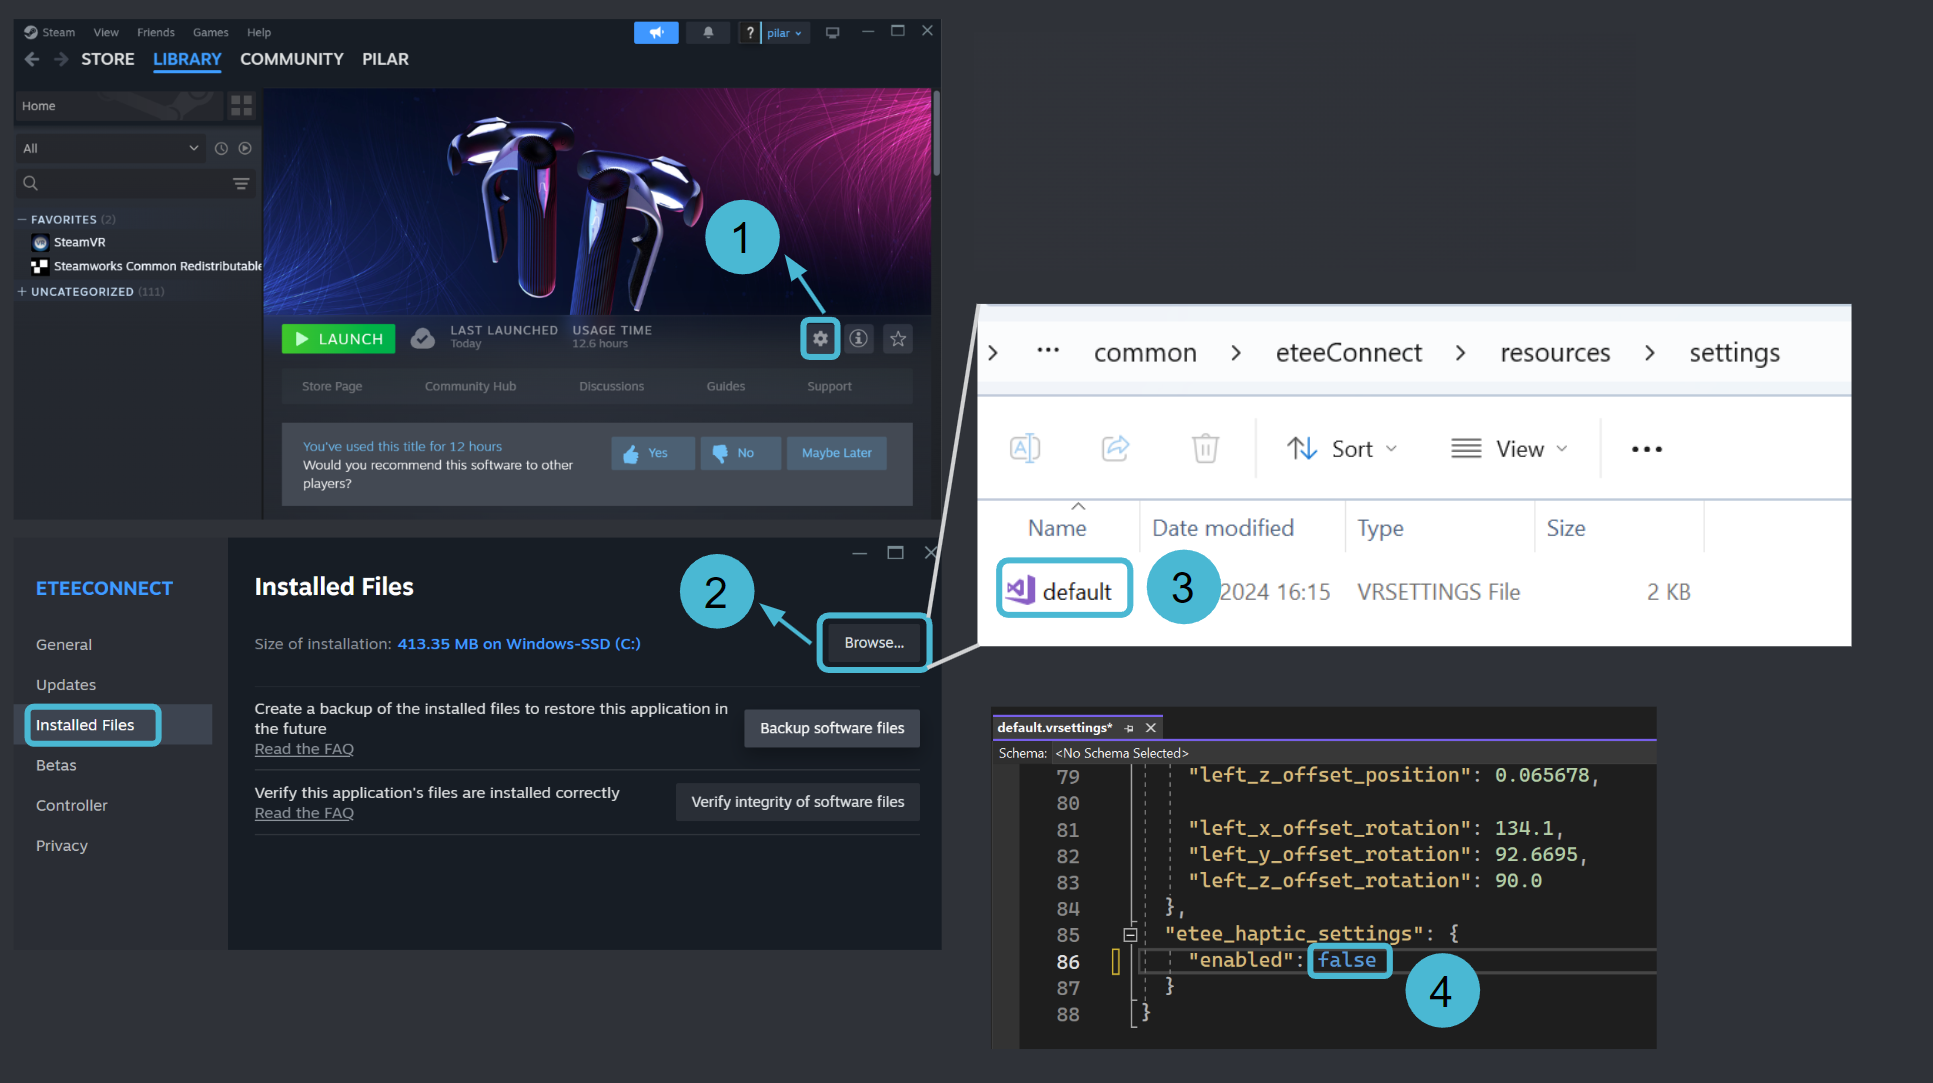Select the General settings tab
1933x1083 pixels.
64,645
